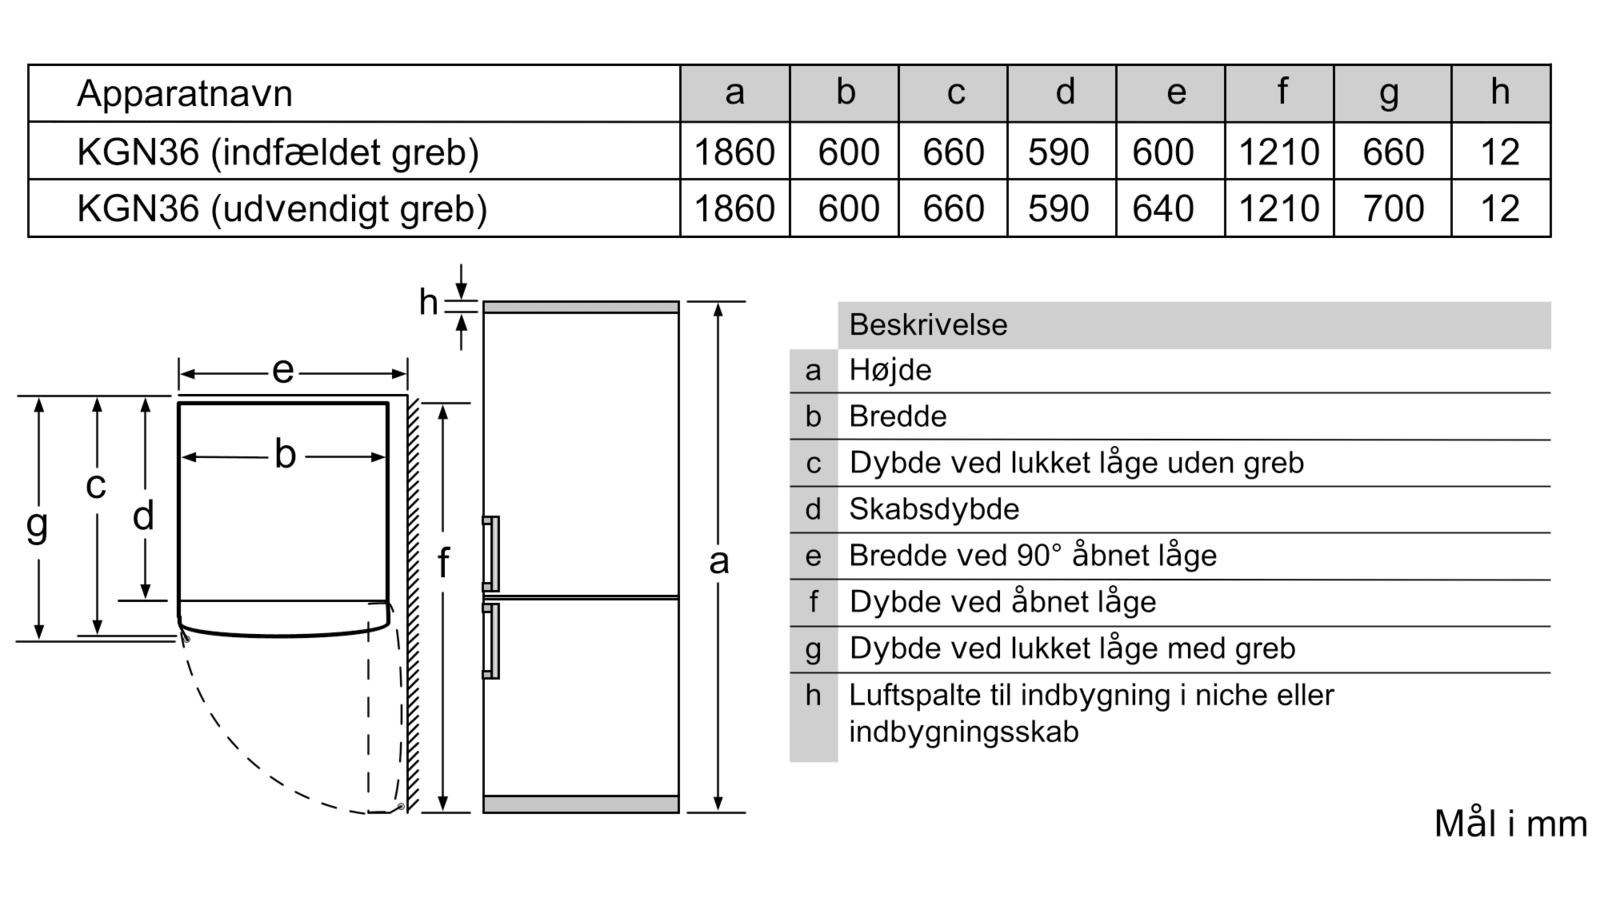Viewport: 1600px width, 900px height.
Task: Select column c value 660, udvendigt greb row
Action: [953, 209]
